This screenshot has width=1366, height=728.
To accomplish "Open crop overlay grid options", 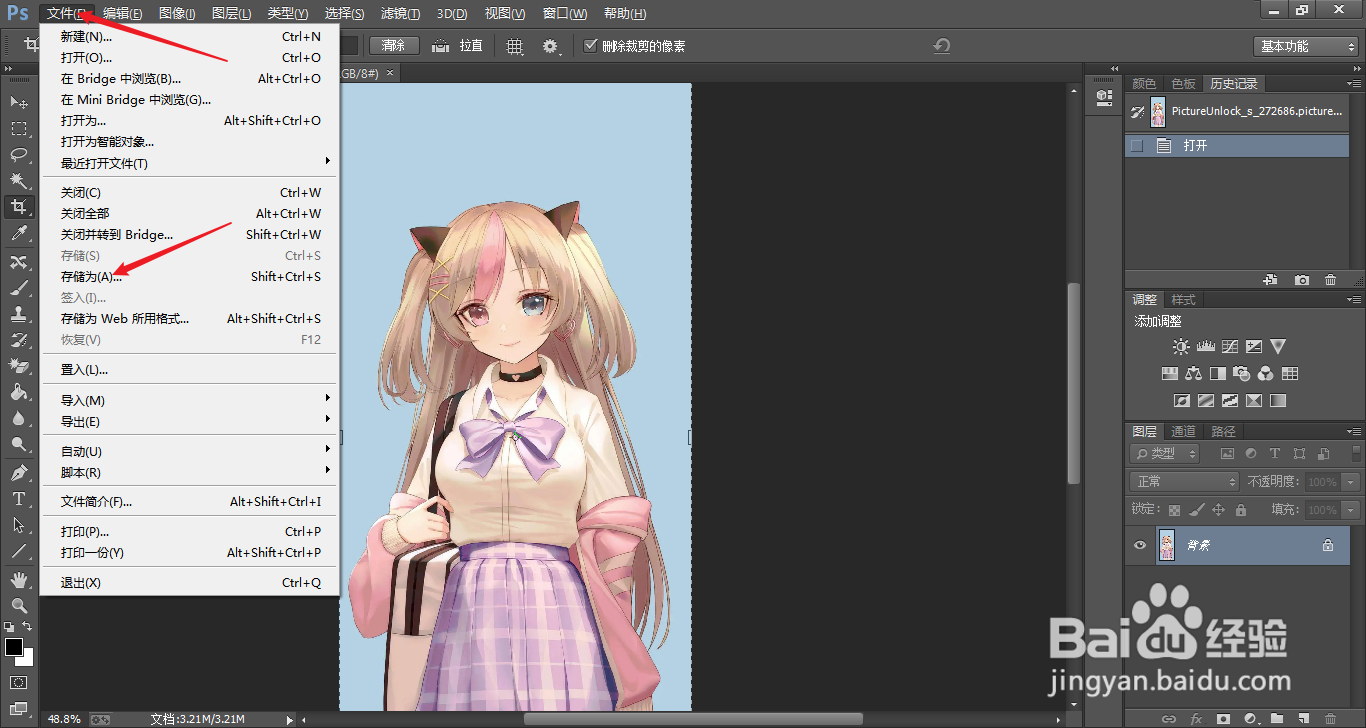I will click(x=515, y=46).
